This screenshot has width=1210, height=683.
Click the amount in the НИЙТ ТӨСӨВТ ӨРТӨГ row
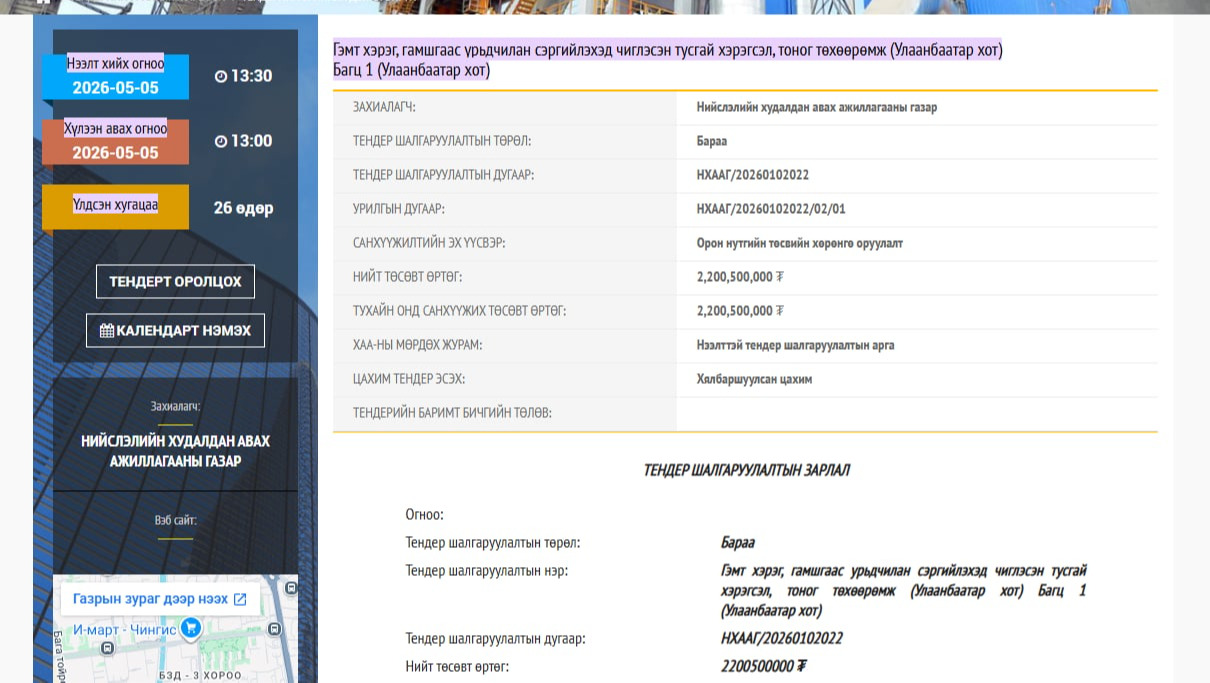pyautogui.click(x=740, y=277)
